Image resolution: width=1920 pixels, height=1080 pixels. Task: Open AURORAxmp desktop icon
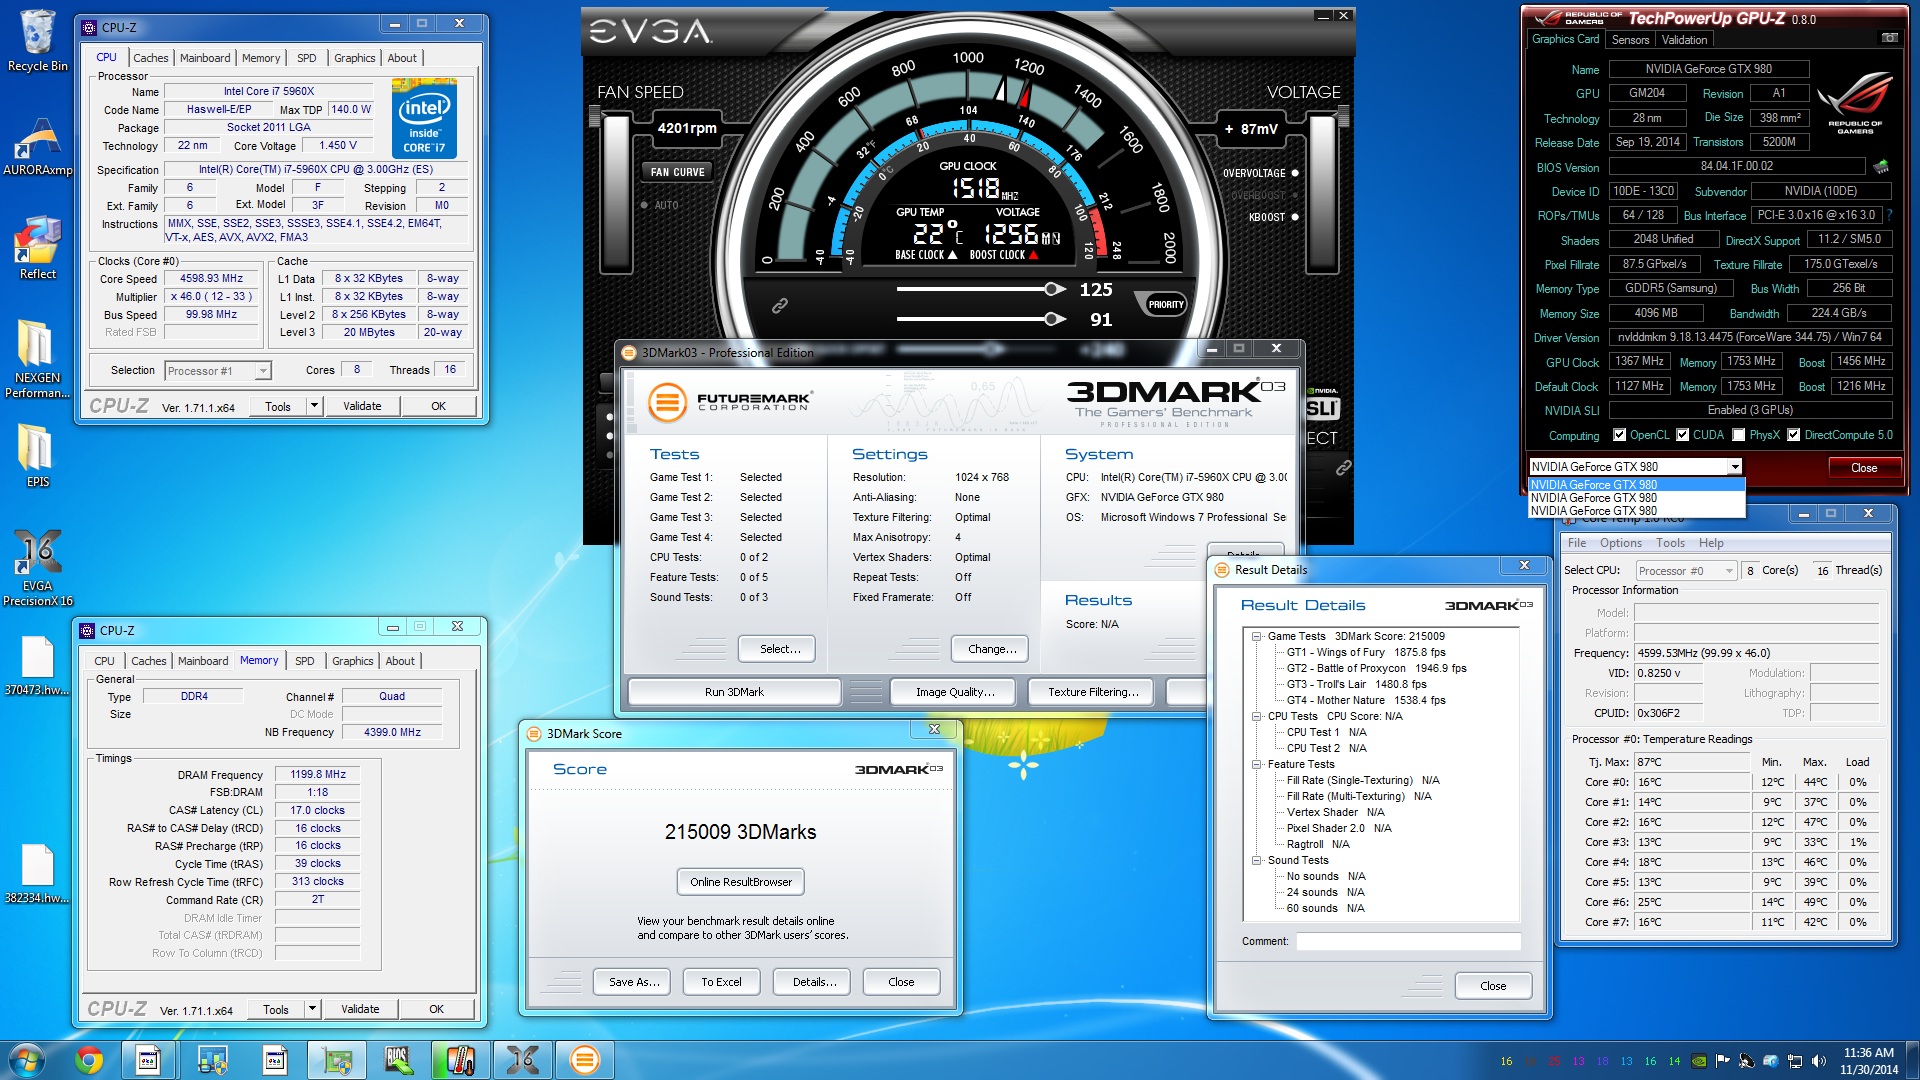(37, 147)
